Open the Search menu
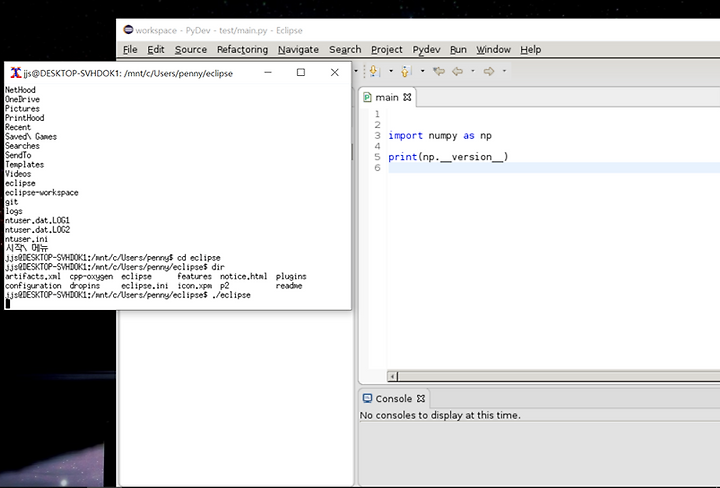Image resolution: width=720 pixels, height=488 pixels. [x=345, y=50]
